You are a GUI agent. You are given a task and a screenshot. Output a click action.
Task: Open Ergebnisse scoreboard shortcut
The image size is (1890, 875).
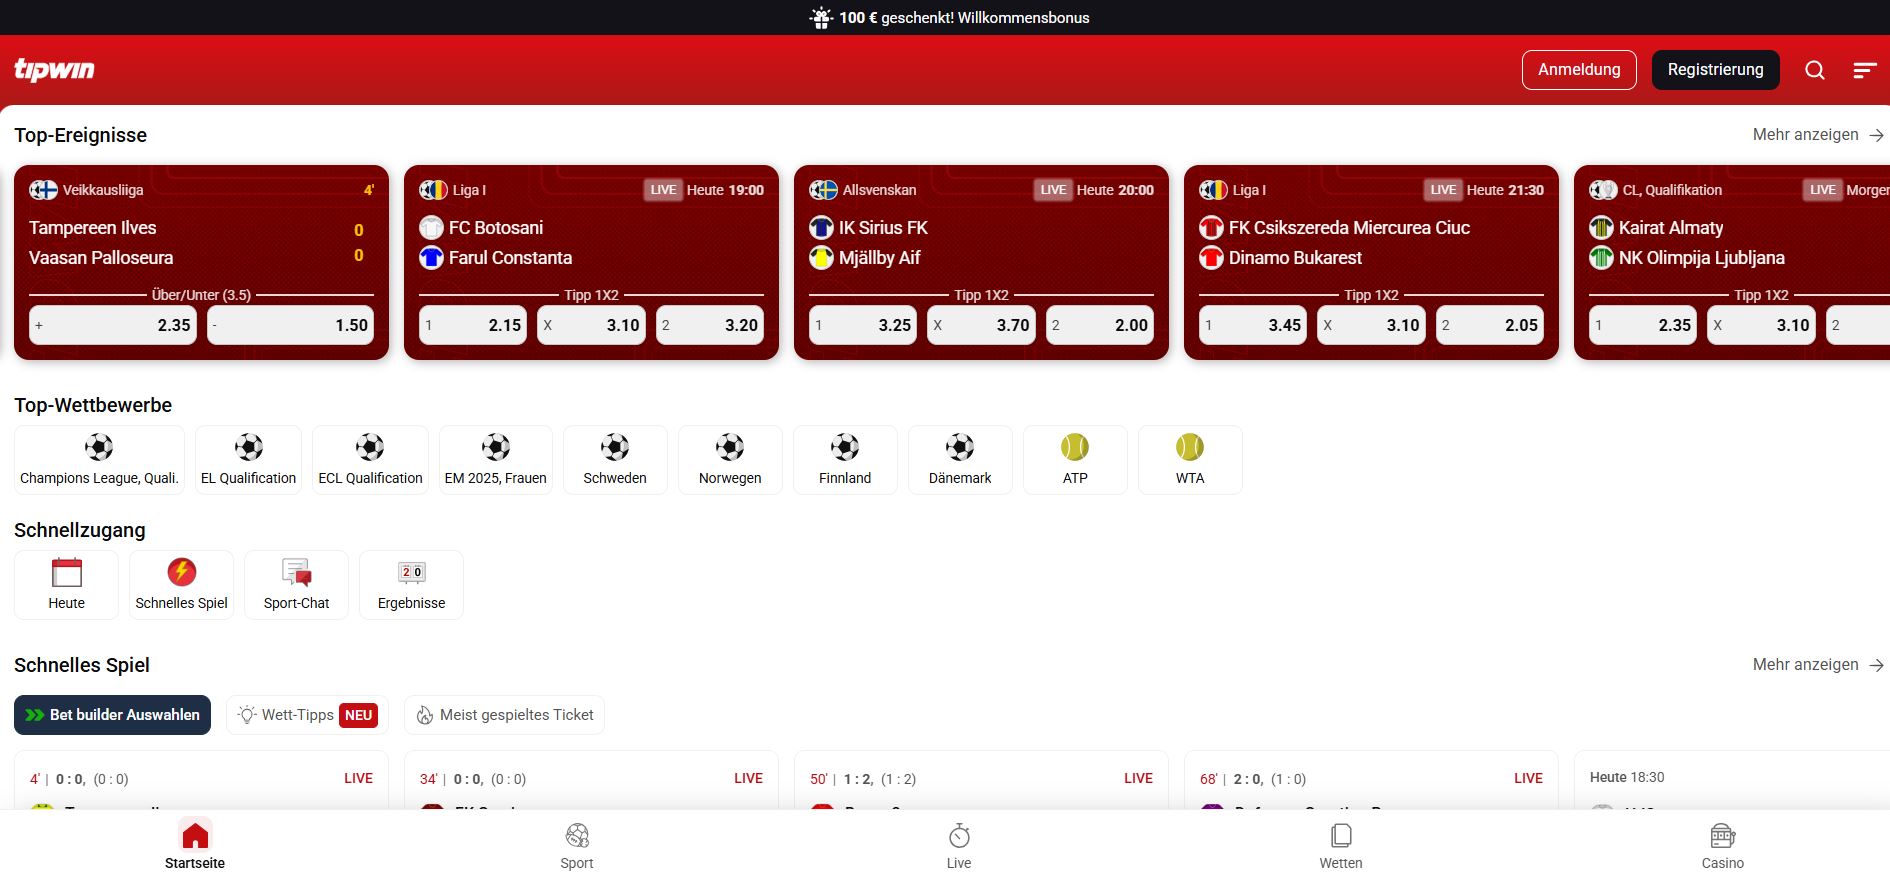point(411,585)
